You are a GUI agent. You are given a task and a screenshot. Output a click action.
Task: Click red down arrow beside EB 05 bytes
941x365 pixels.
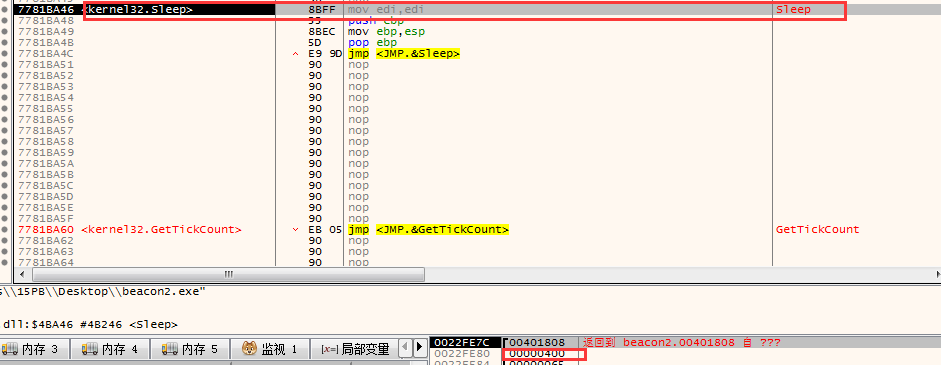click(295, 229)
